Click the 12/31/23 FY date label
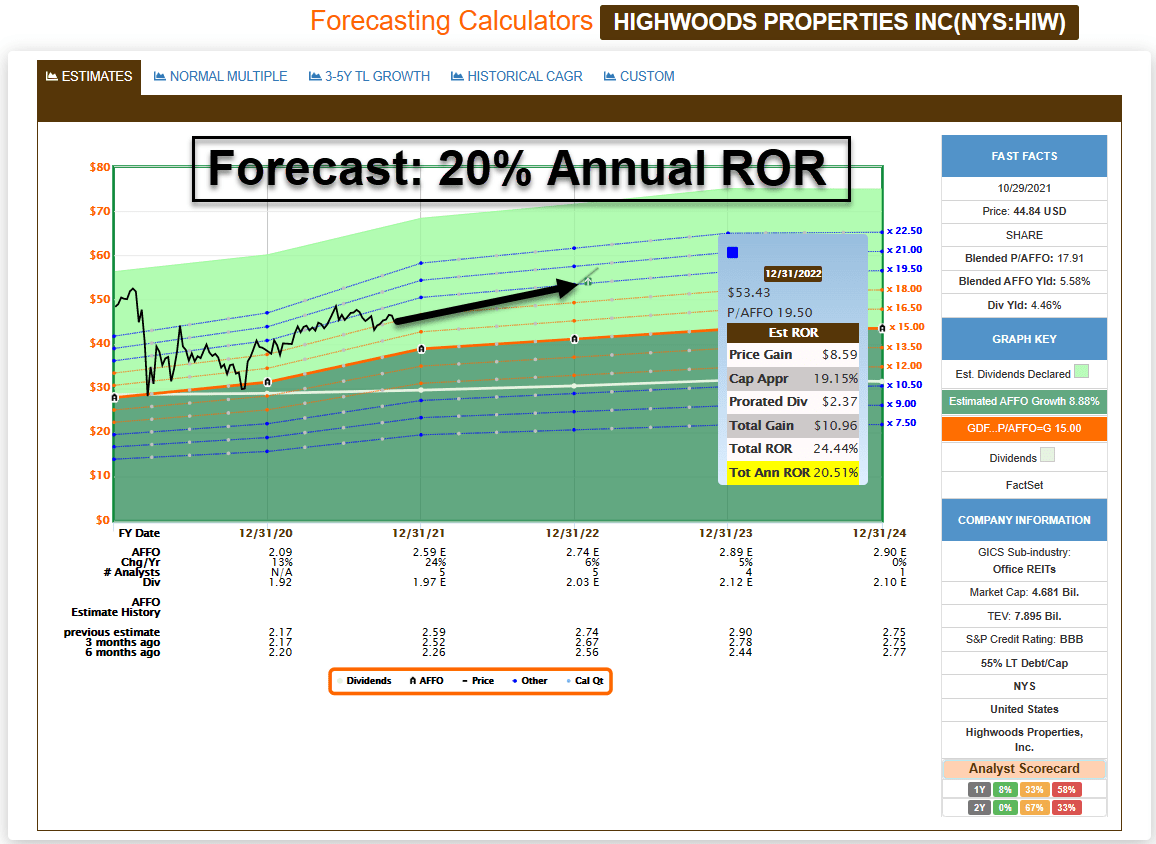The height and width of the screenshot is (844, 1156). tap(725, 533)
